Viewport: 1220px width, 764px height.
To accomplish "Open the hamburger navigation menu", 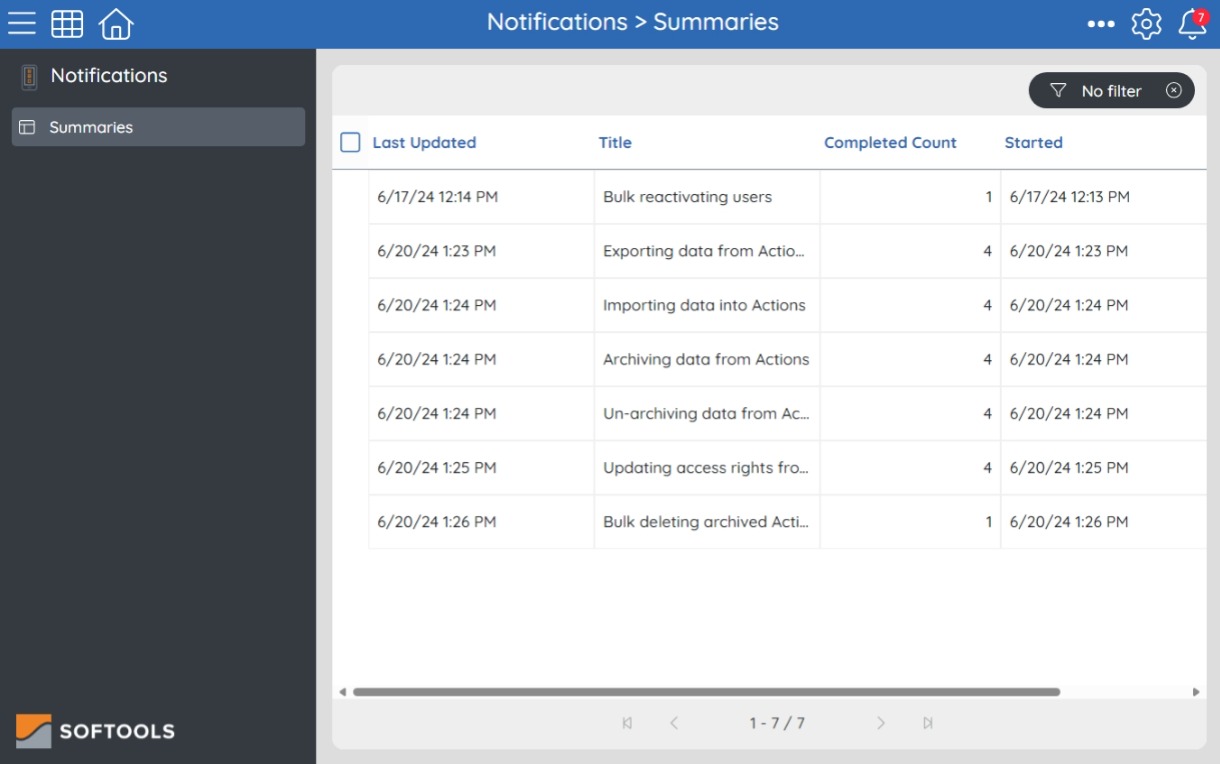I will (x=21, y=23).
